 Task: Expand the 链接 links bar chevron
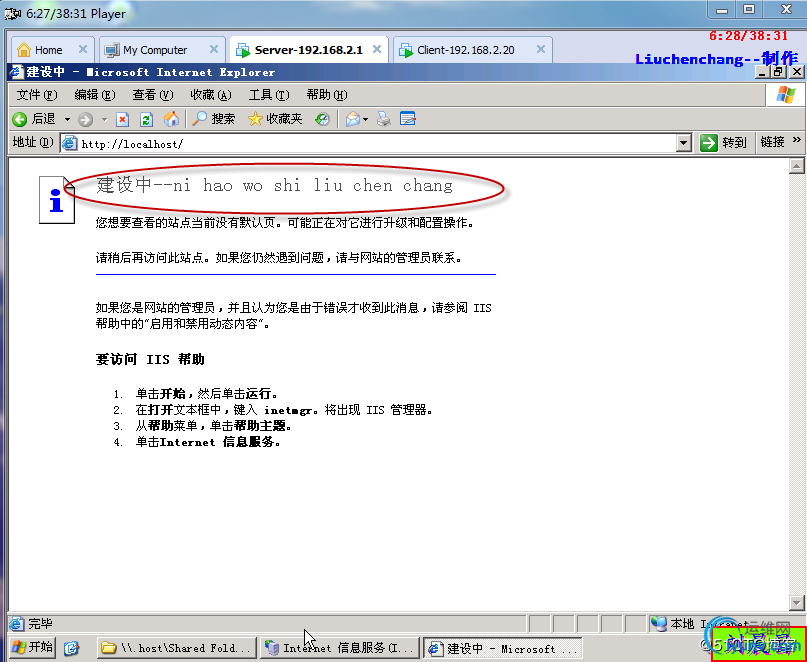[797, 140]
